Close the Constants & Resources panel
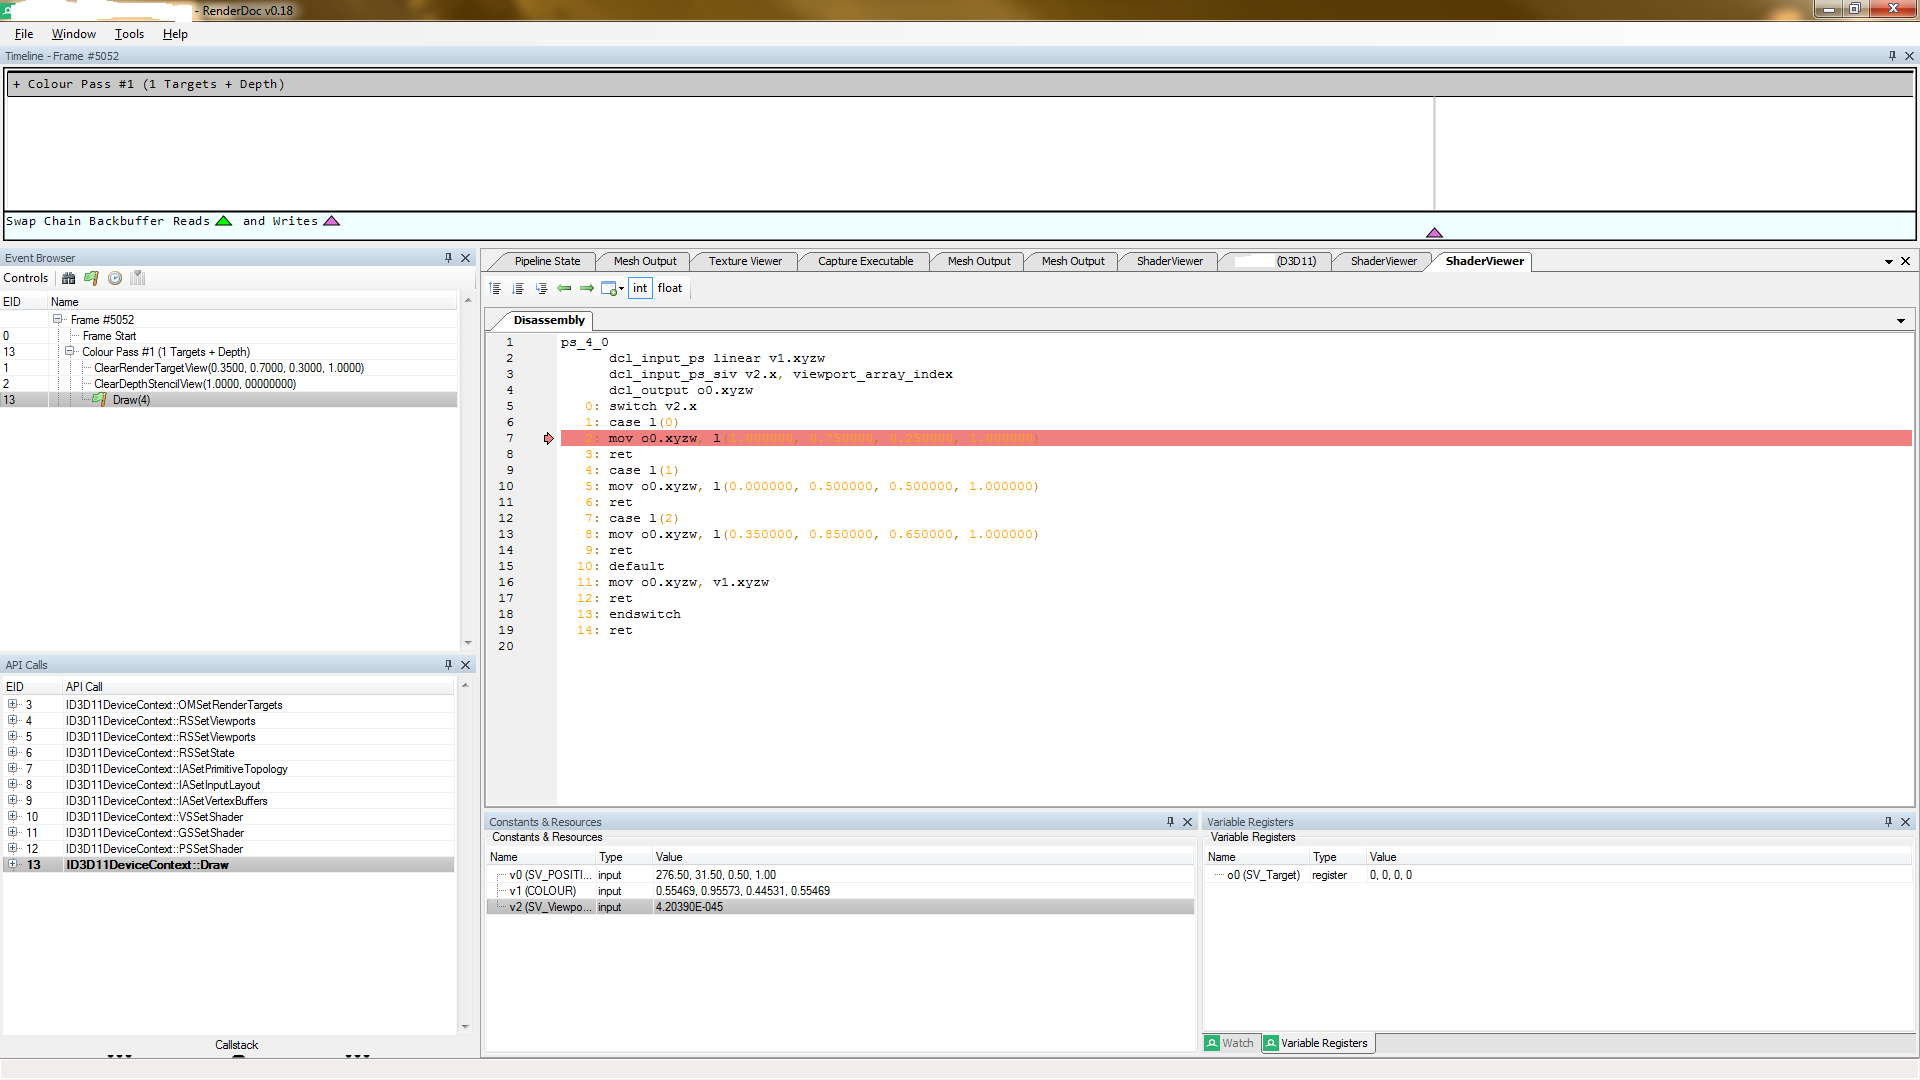 (1188, 822)
